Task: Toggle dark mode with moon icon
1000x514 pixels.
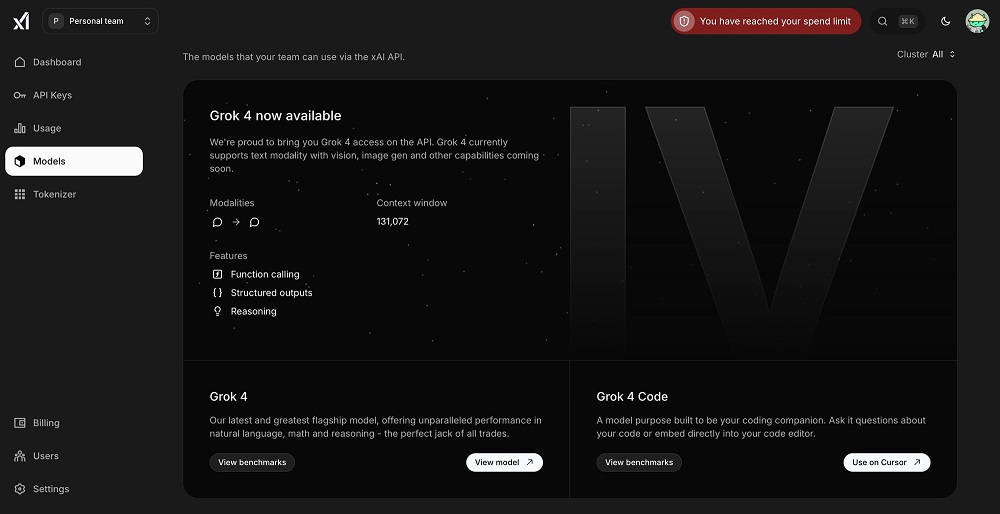Action: 946,21
